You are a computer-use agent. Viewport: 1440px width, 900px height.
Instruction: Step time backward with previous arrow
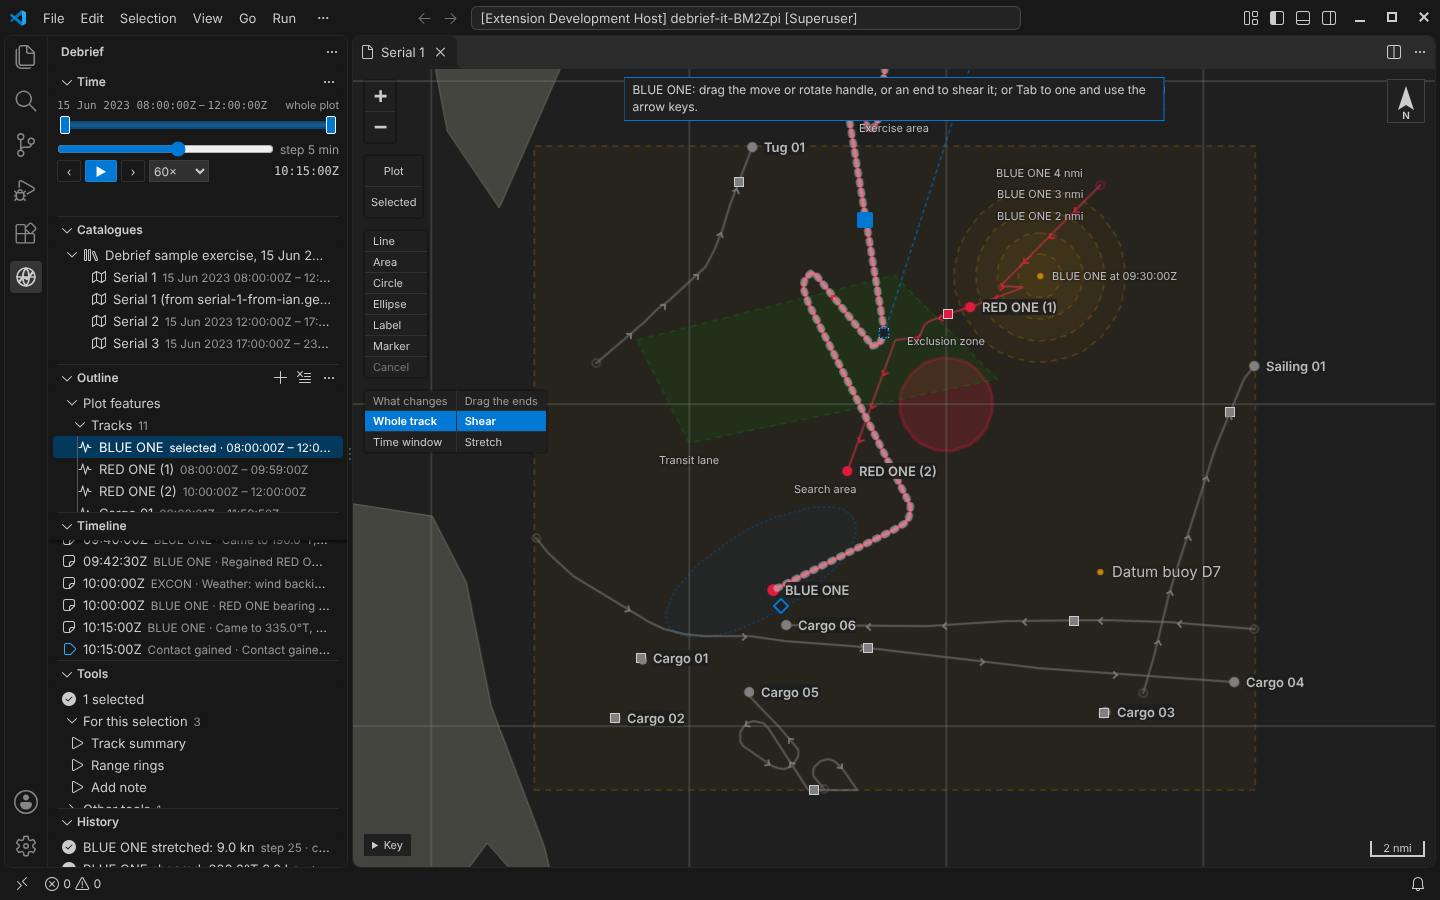pyautogui.click(x=69, y=172)
